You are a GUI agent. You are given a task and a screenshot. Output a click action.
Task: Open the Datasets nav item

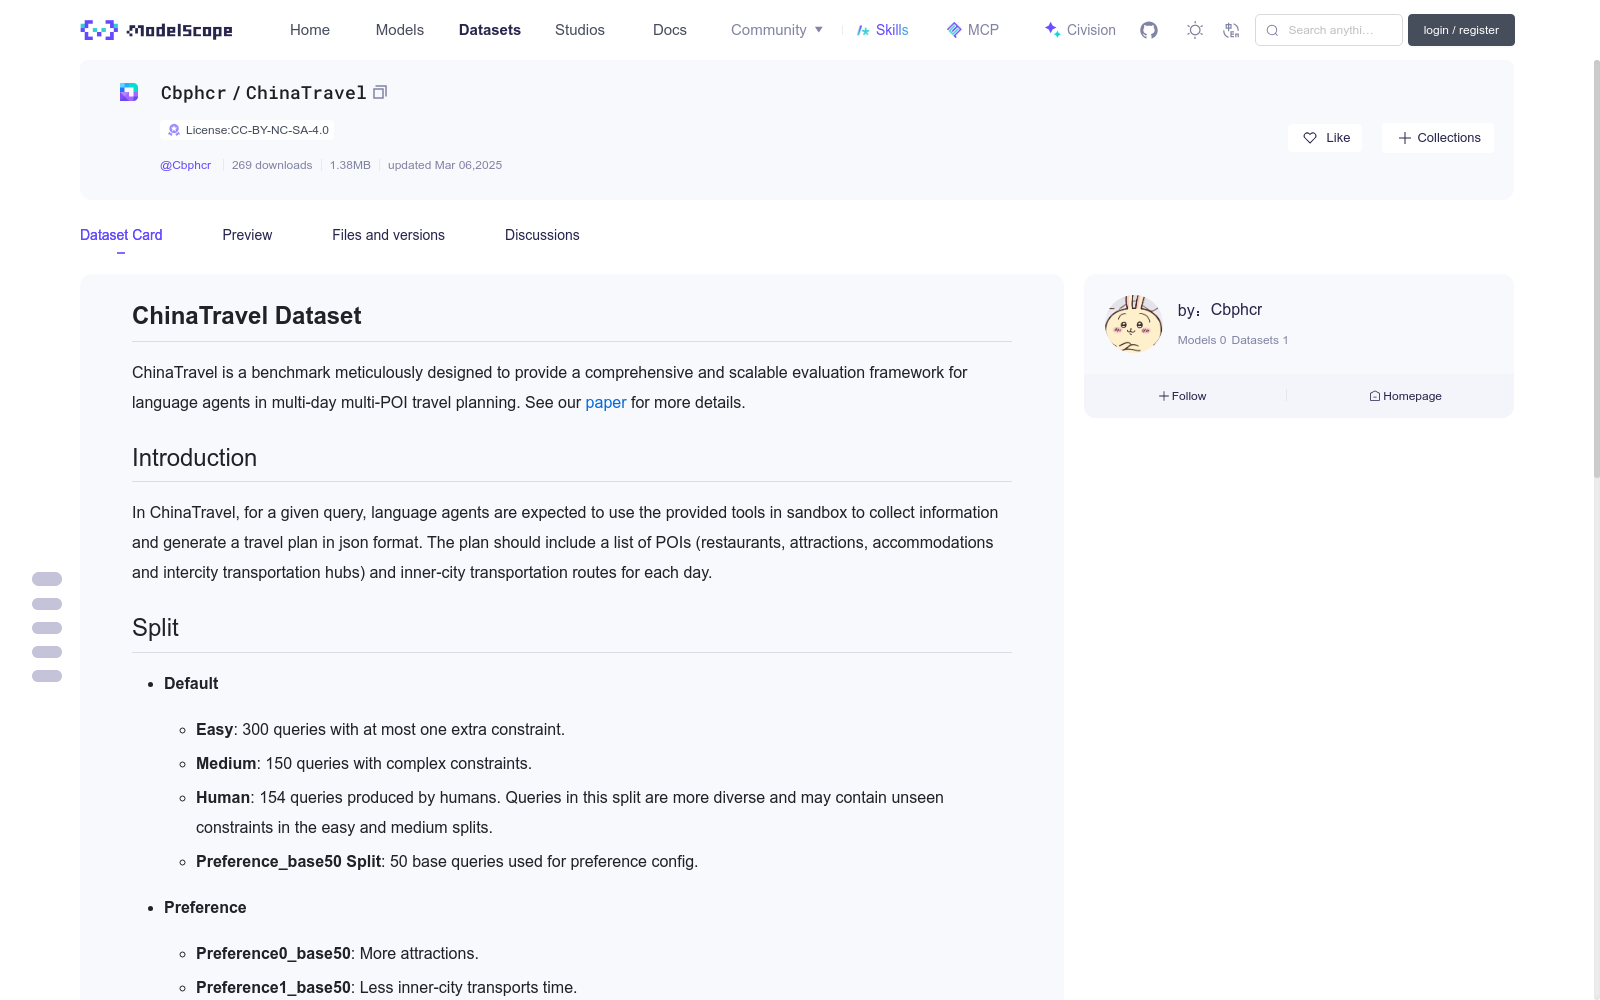pos(490,30)
